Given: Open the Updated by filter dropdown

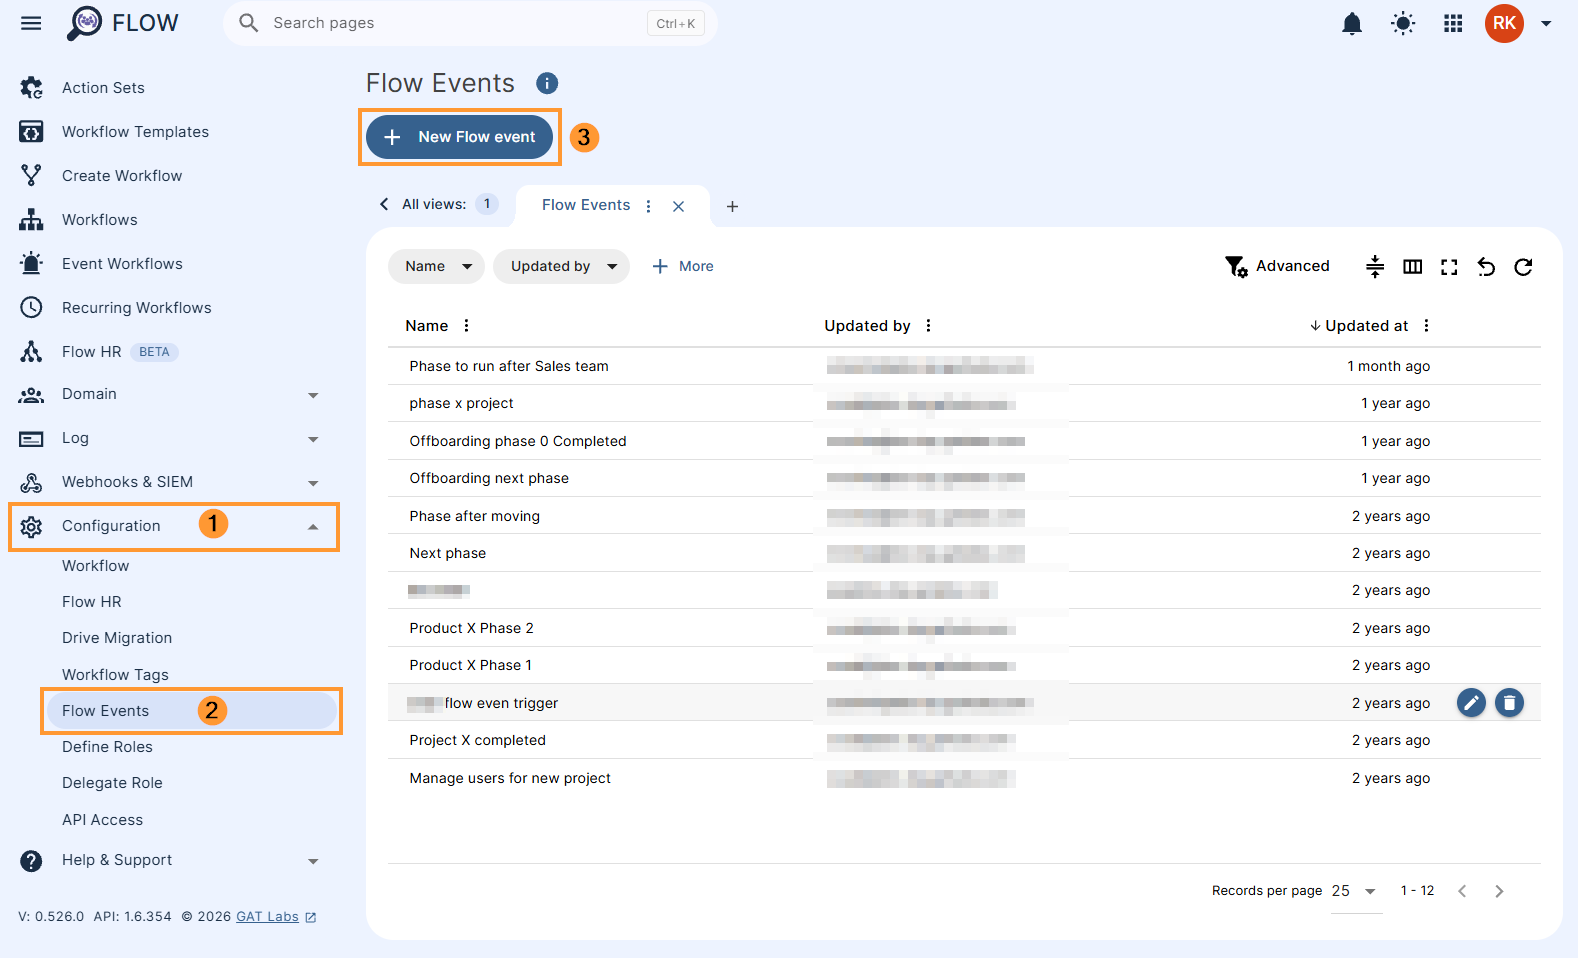Looking at the screenshot, I should [x=562, y=266].
